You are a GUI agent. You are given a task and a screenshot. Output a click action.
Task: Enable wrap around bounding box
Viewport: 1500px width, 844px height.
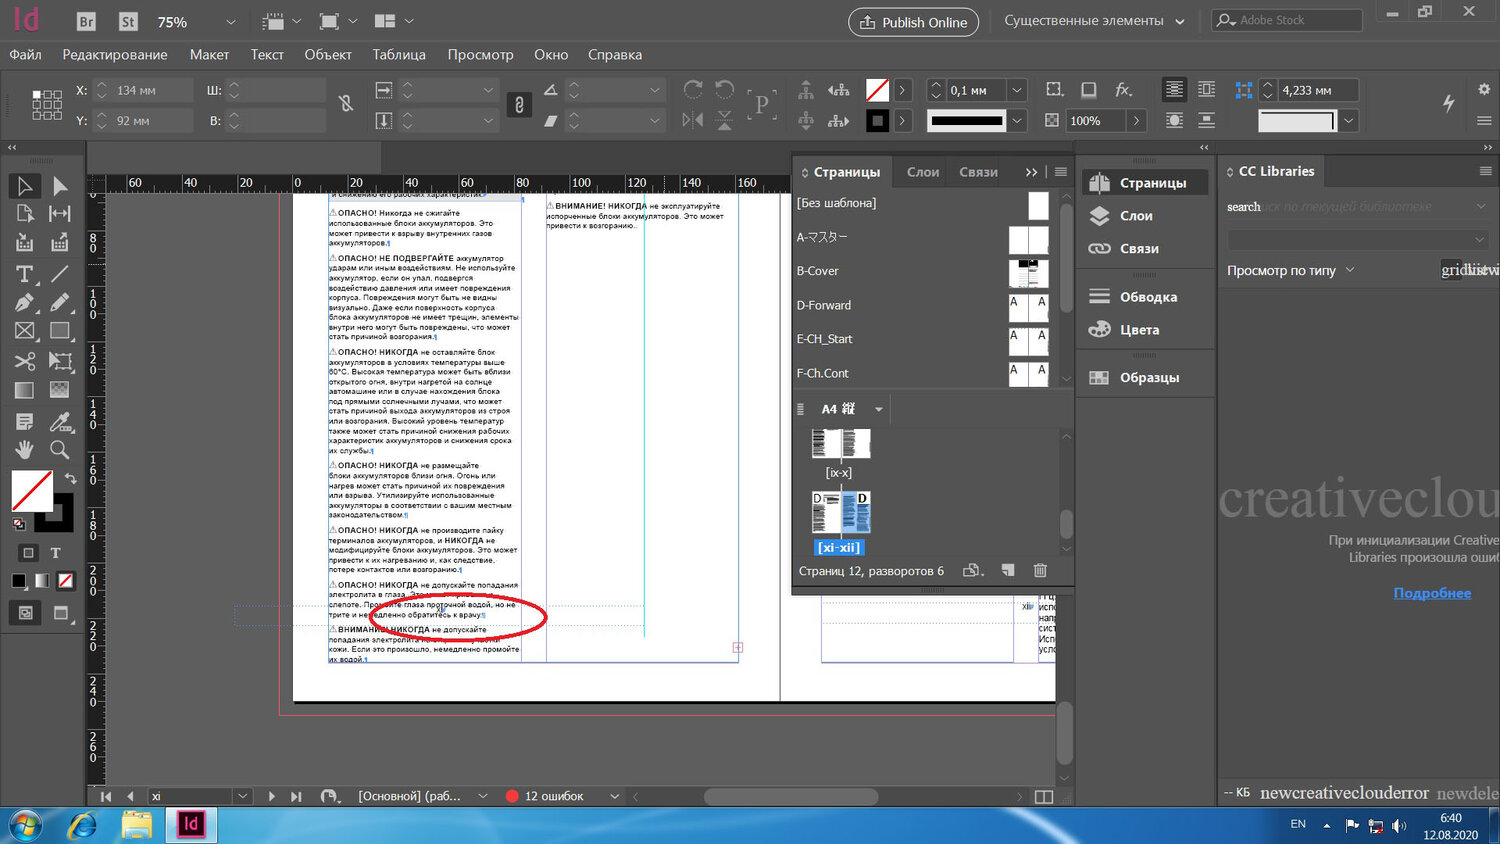(1207, 90)
